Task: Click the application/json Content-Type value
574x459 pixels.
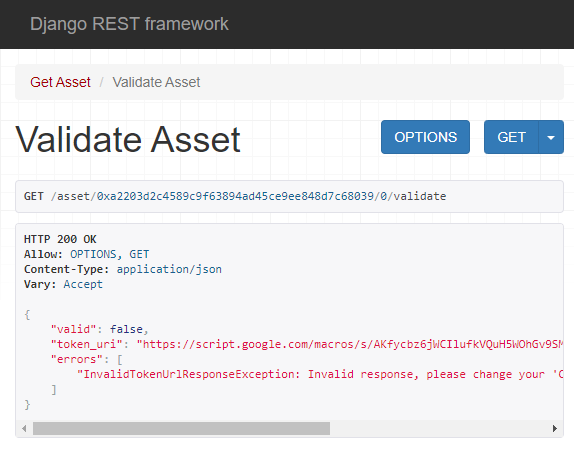Action: click(x=169, y=269)
